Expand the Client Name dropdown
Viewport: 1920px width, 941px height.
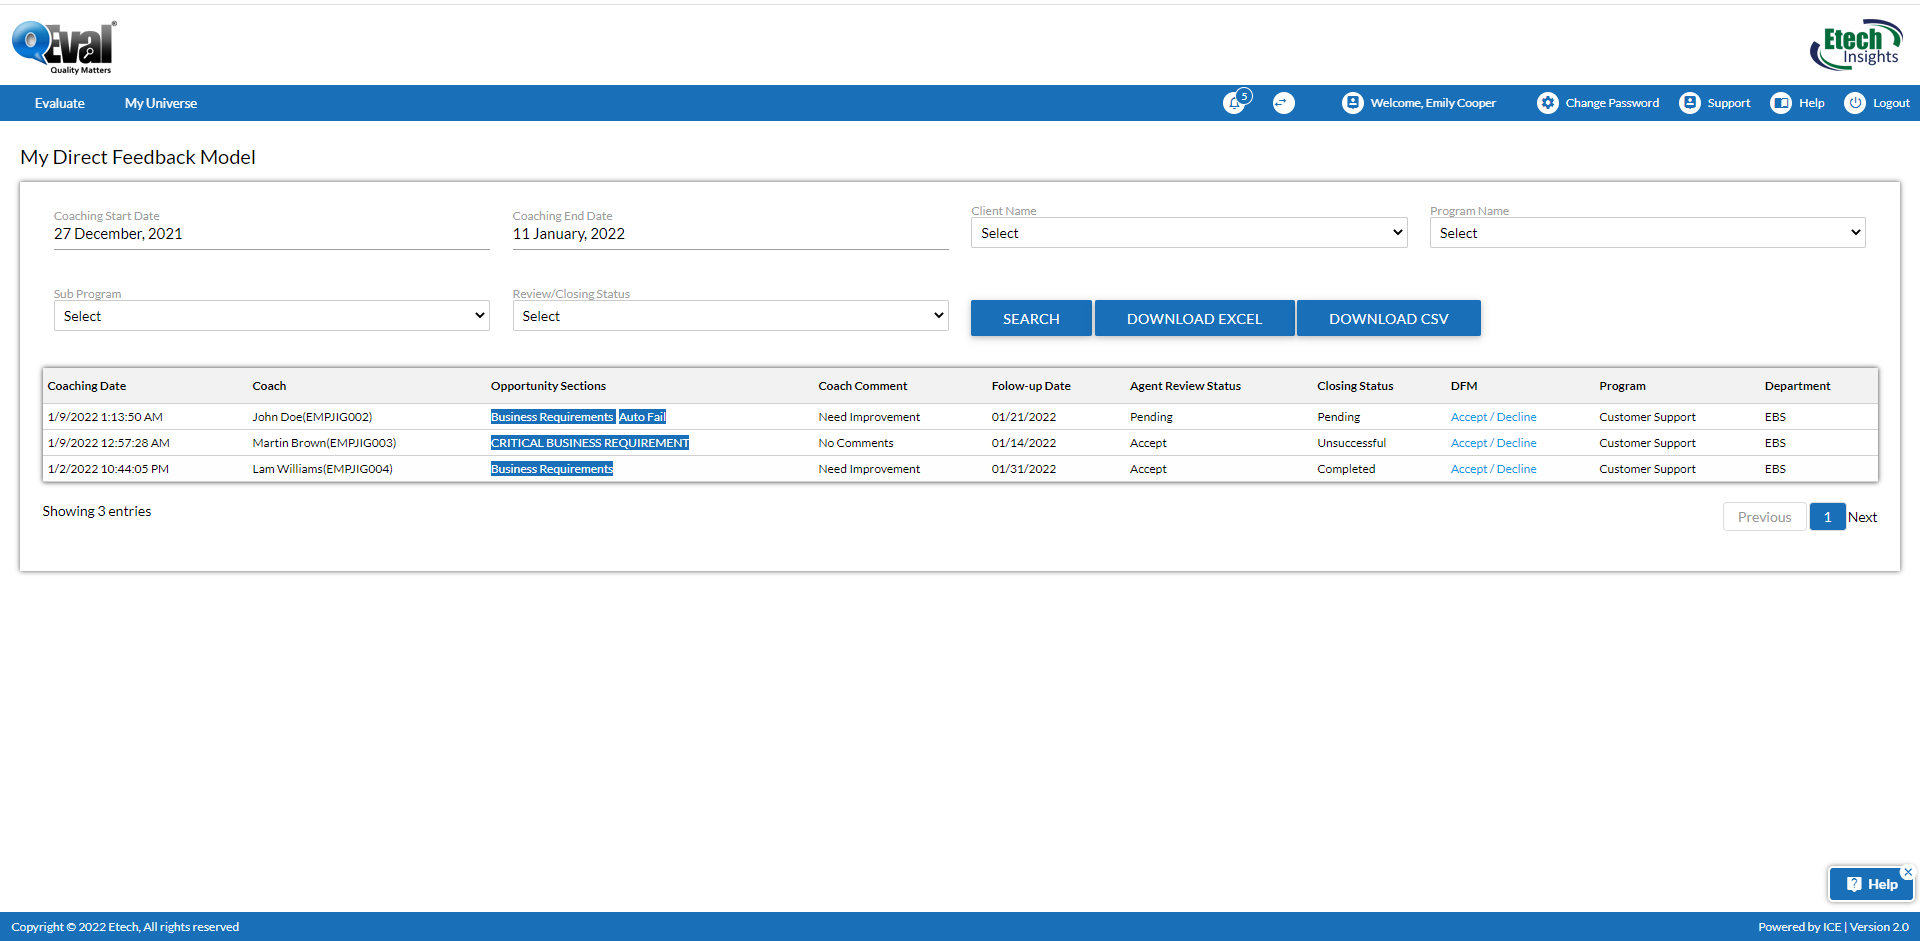[1188, 233]
